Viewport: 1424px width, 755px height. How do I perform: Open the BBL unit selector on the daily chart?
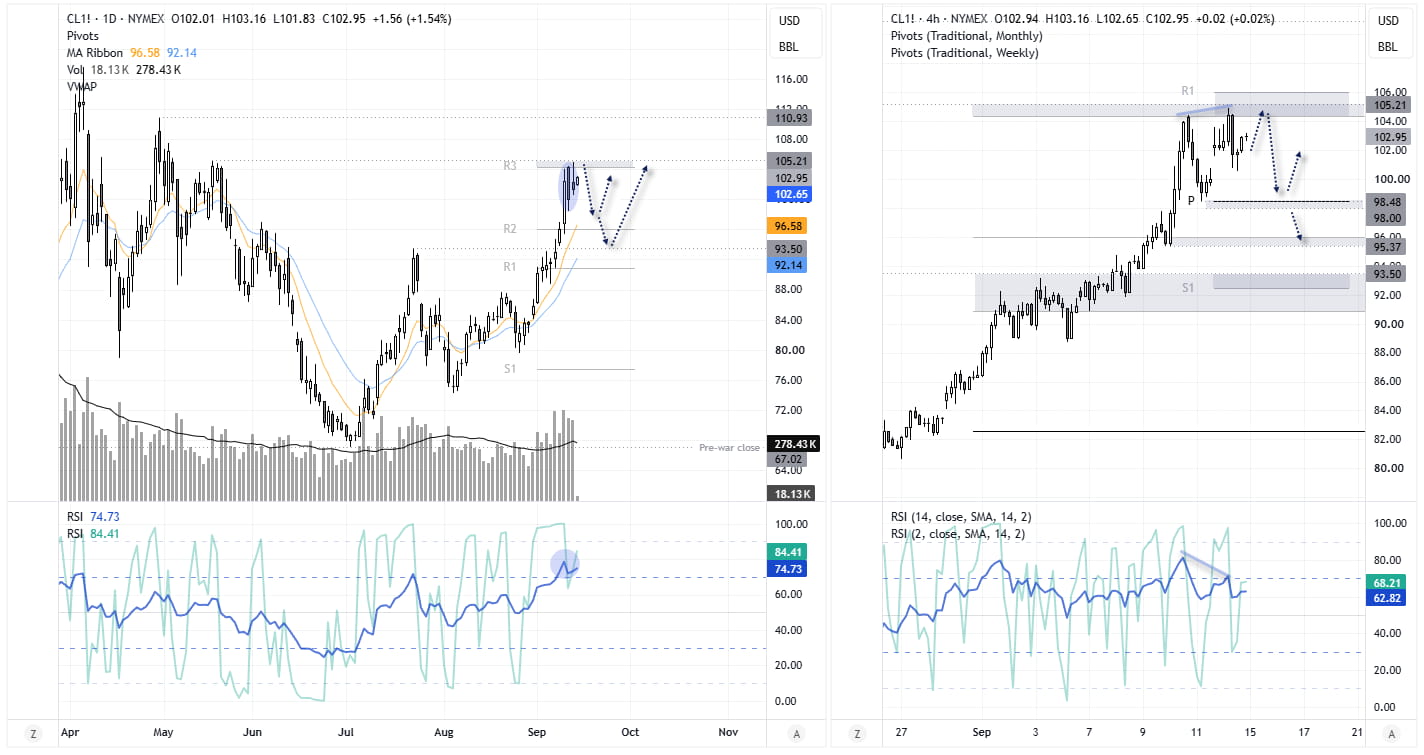pyautogui.click(x=789, y=47)
